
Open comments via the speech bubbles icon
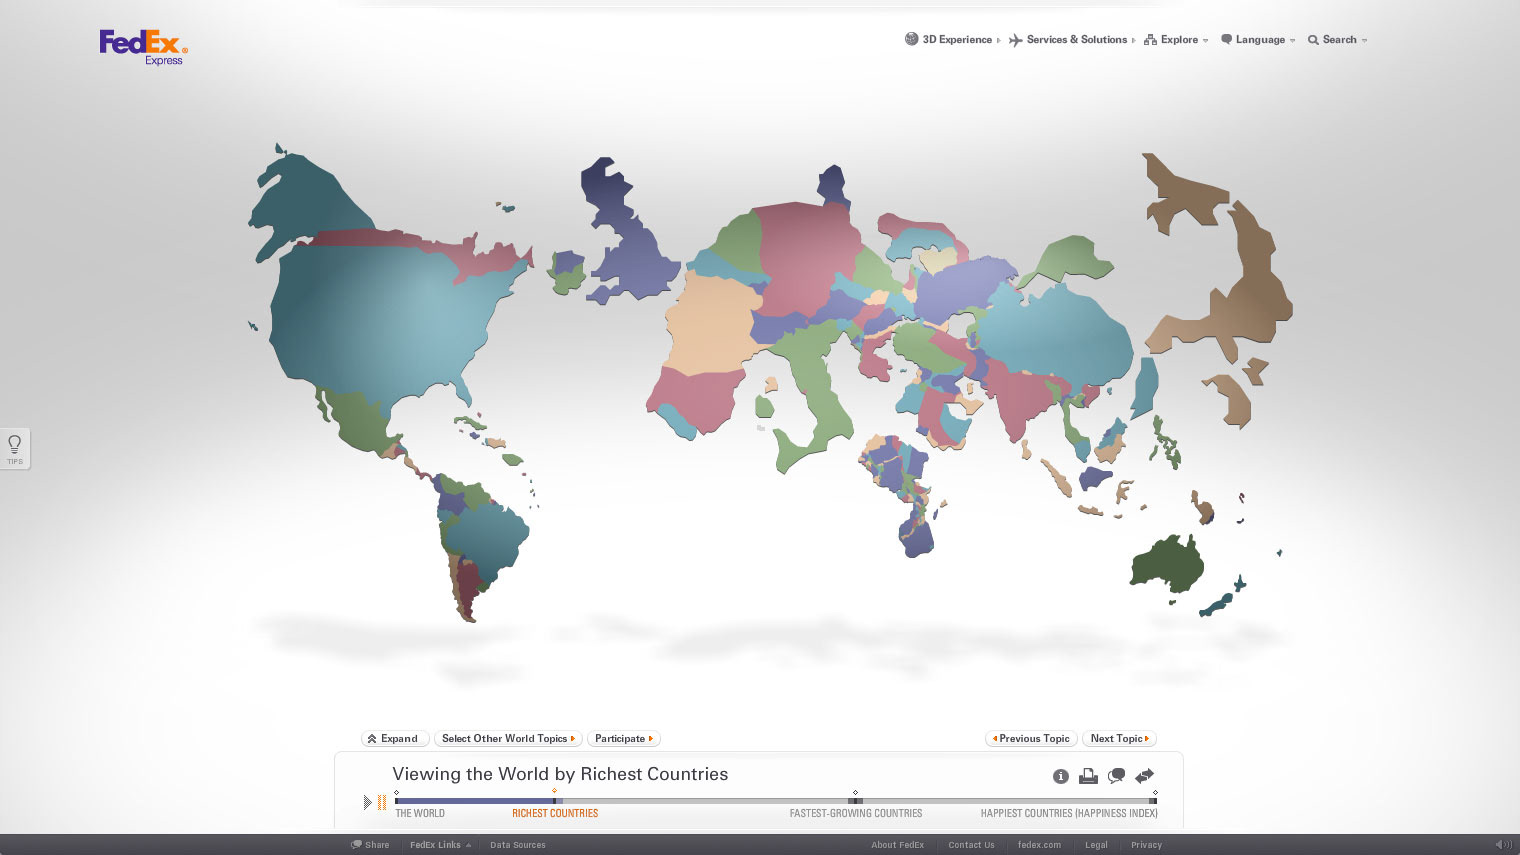point(1116,776)
